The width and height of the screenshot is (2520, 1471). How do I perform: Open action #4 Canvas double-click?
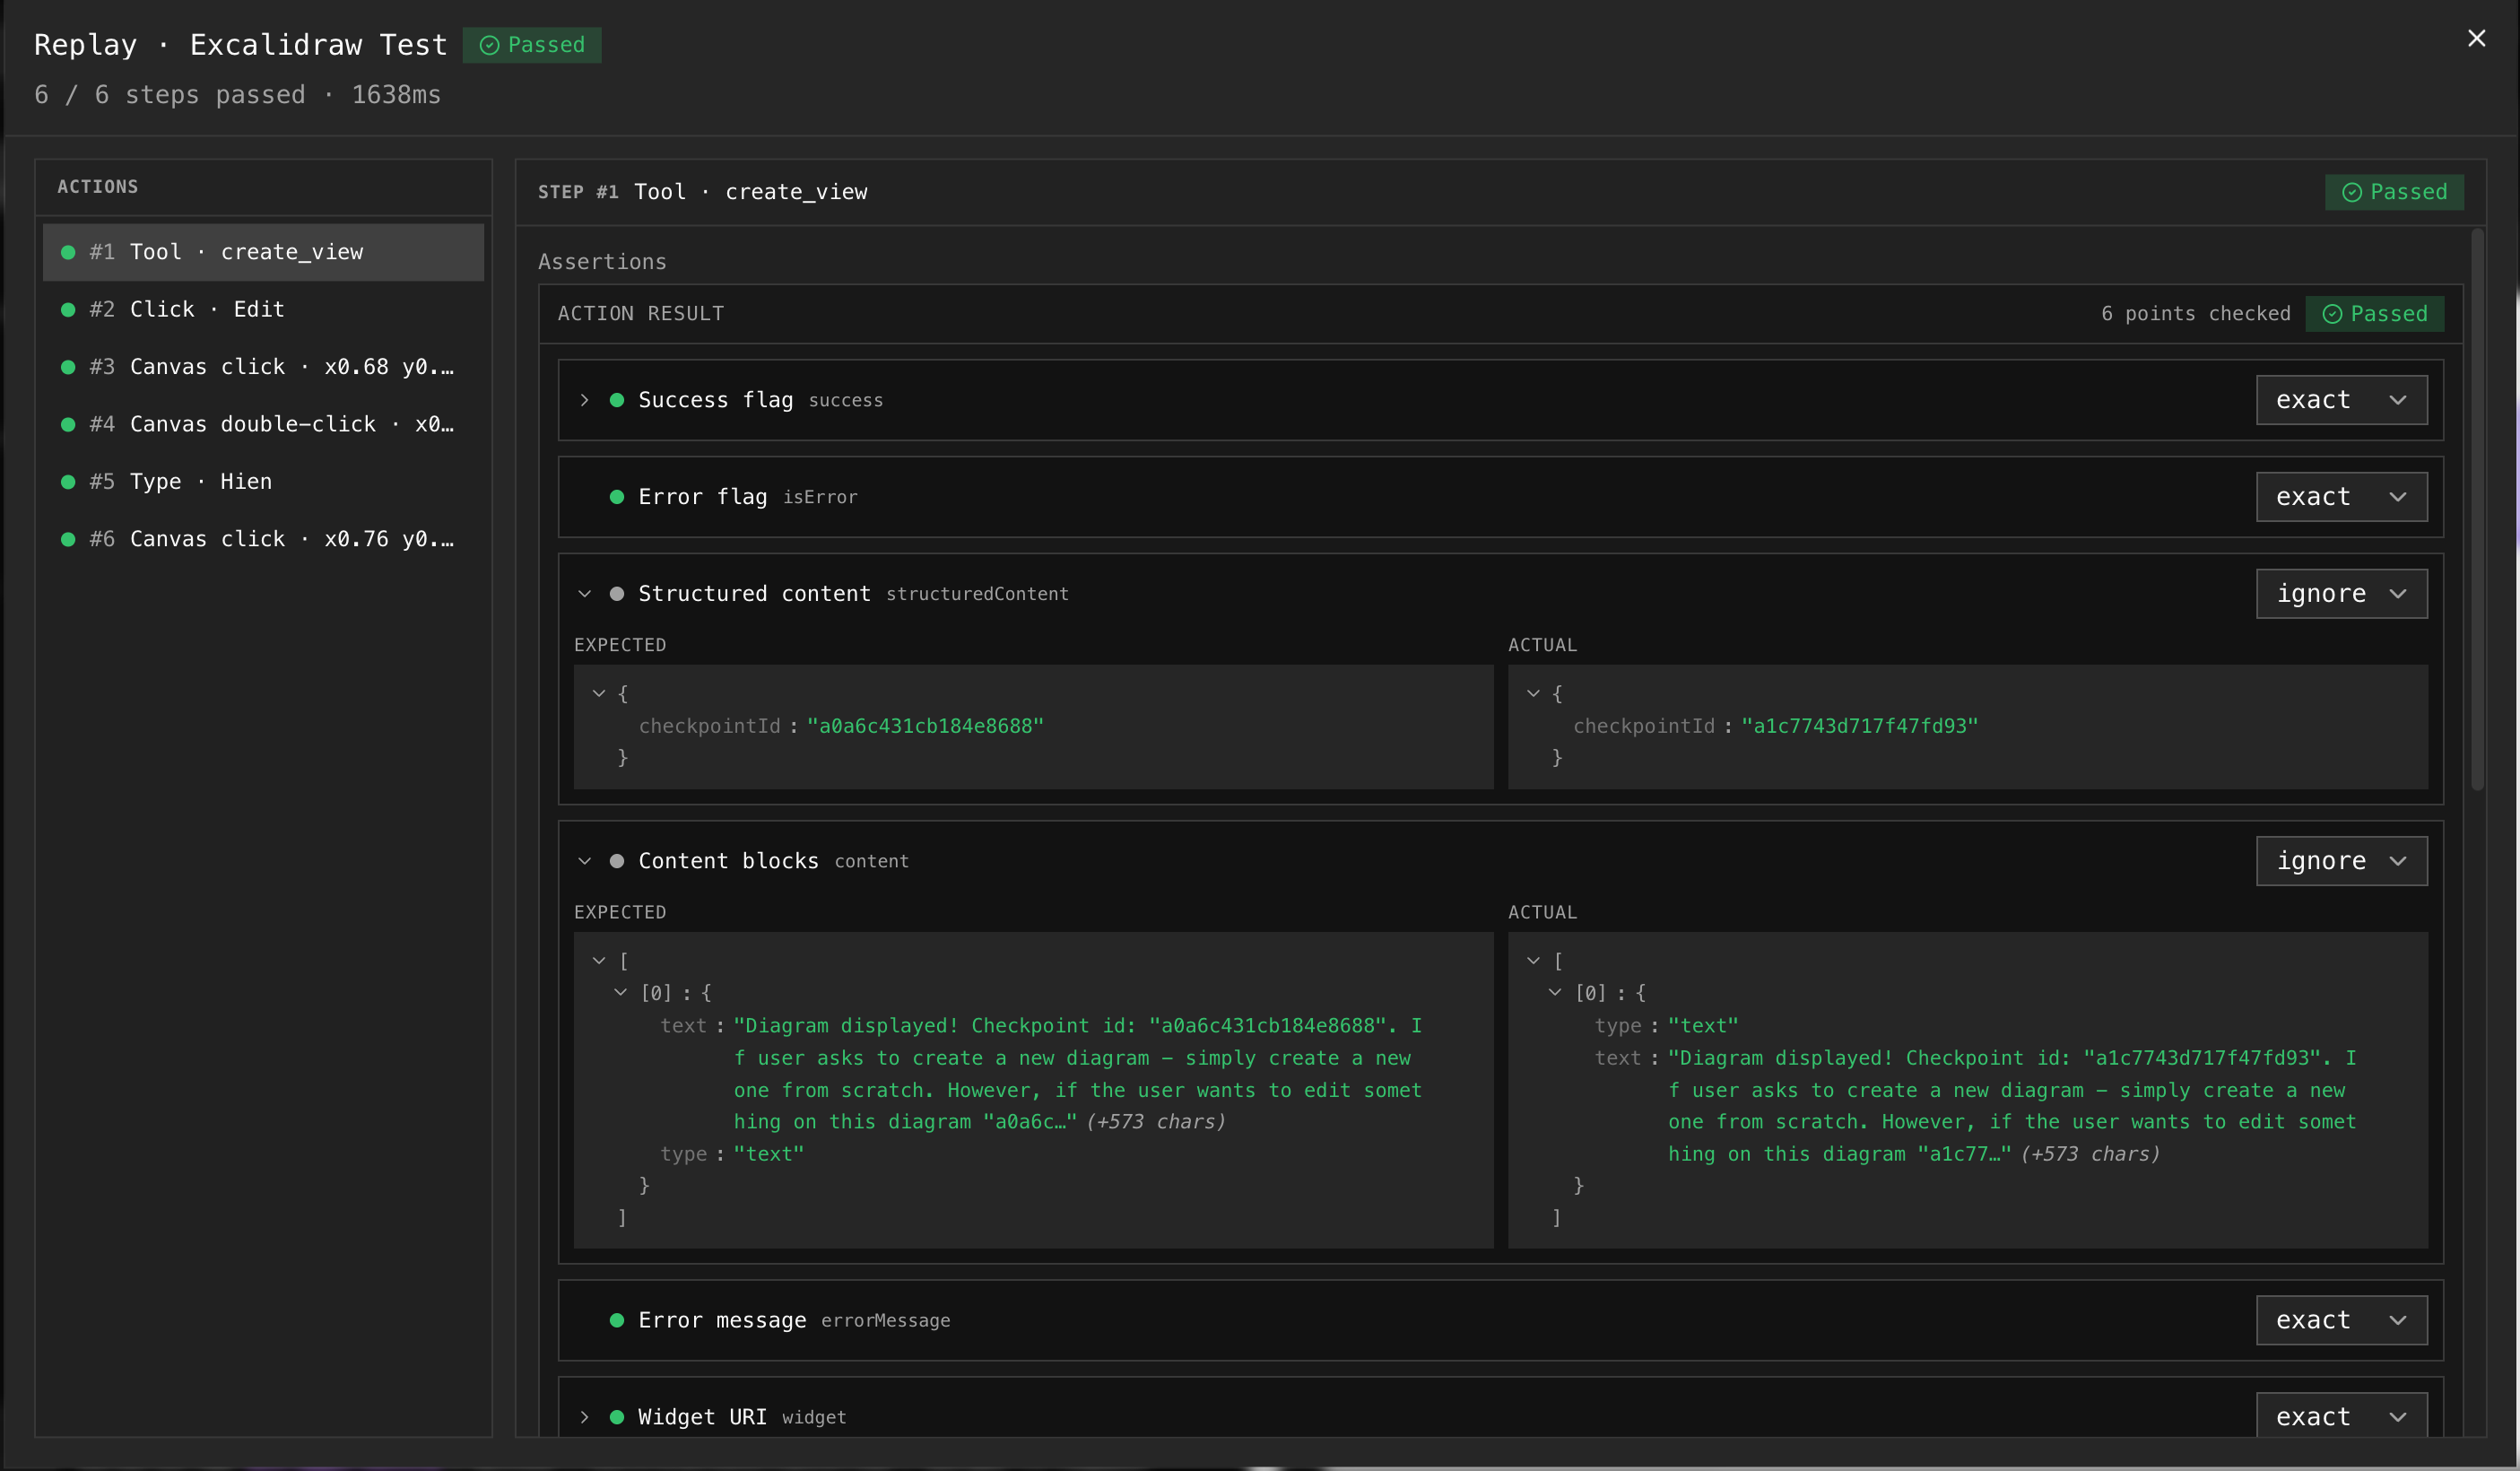pyautogui.click(x=263, y=424)
